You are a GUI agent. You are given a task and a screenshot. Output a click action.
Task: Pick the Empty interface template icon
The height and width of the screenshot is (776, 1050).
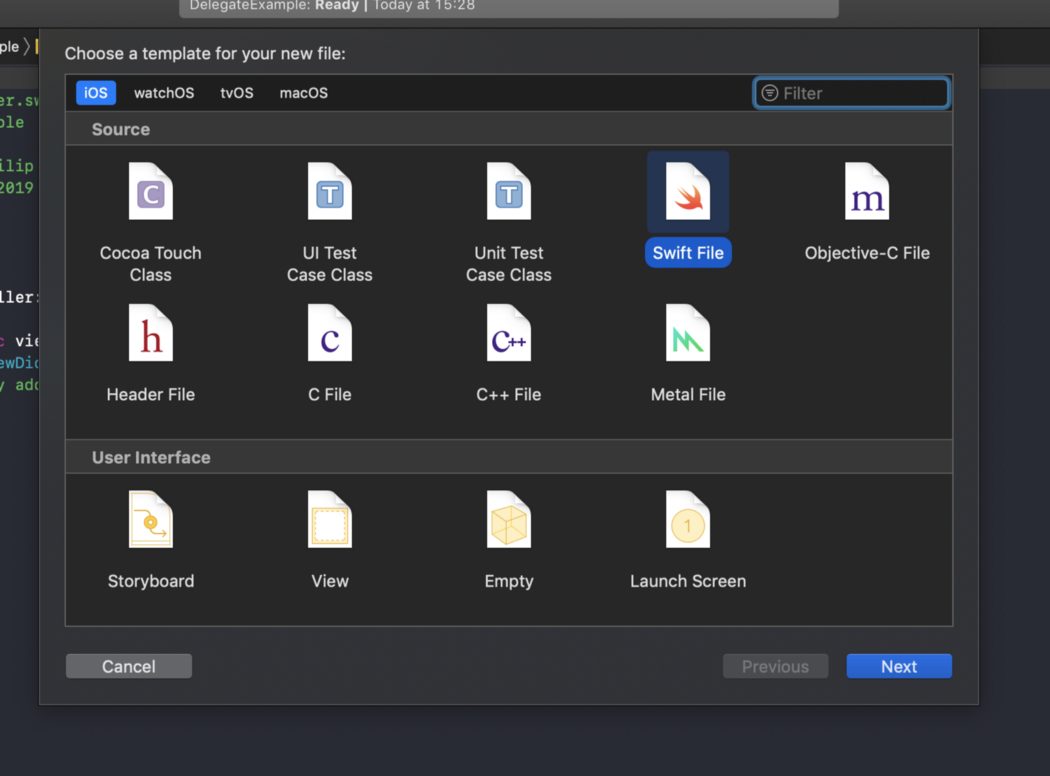click(x=509, y=520)
